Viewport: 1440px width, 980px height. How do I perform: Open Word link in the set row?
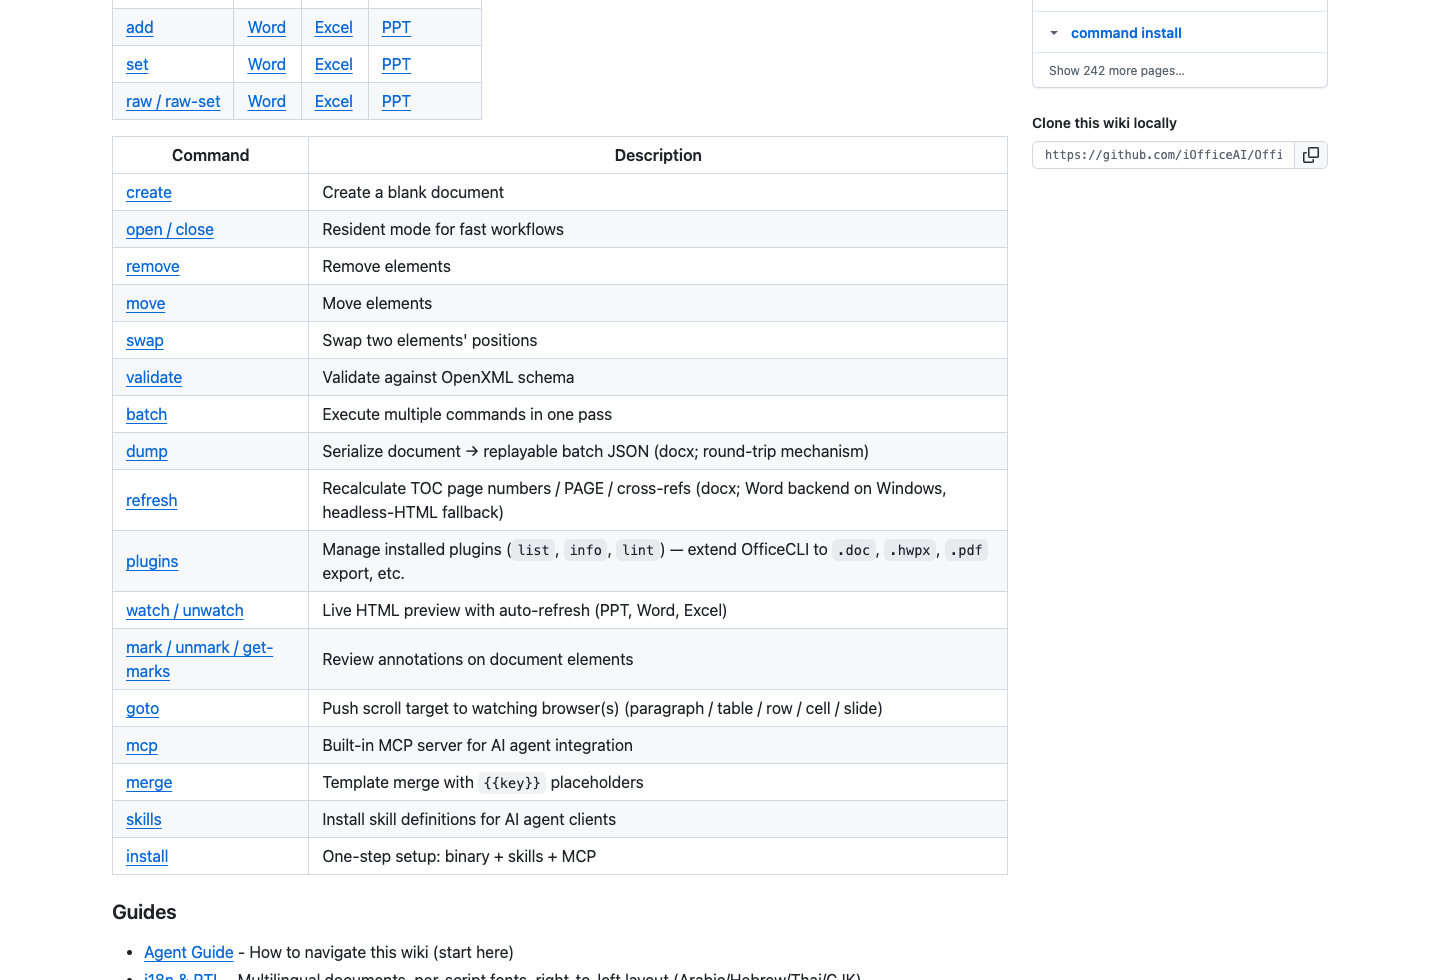click(267, 65)
